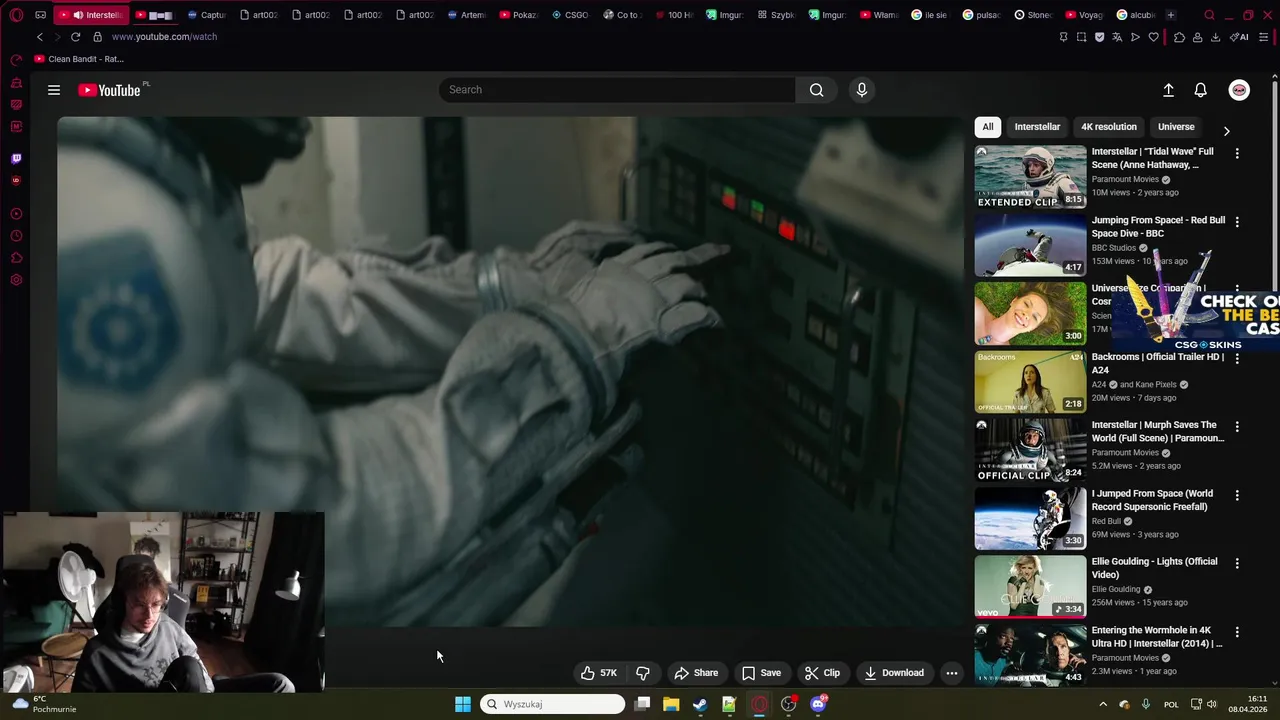Open options for Backrooms Official Trailer video
This screenshot has height=720, width=1280.
1237,358
